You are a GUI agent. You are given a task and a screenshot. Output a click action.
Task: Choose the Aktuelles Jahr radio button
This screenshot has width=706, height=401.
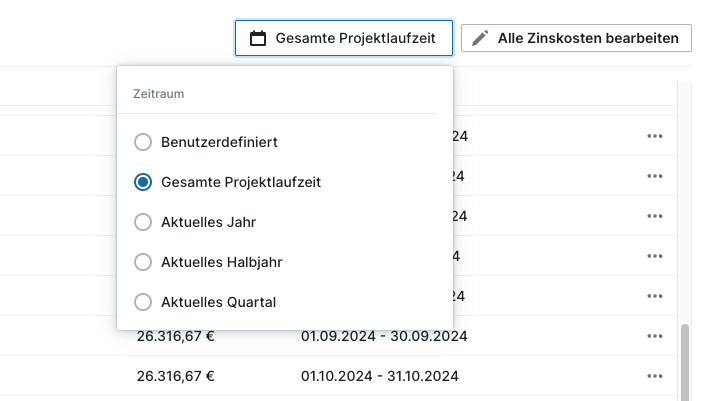(x=143, y=222)
